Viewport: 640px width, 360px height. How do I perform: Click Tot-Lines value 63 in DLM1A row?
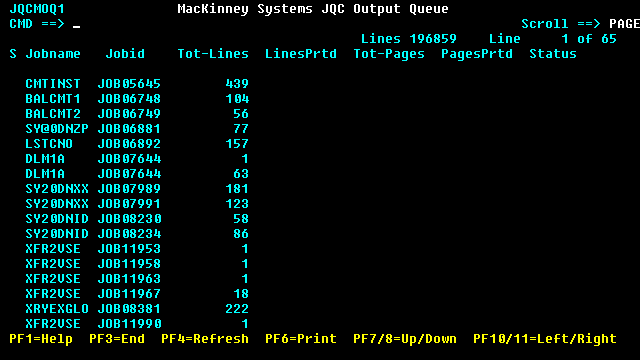click(x=241, y=174)
